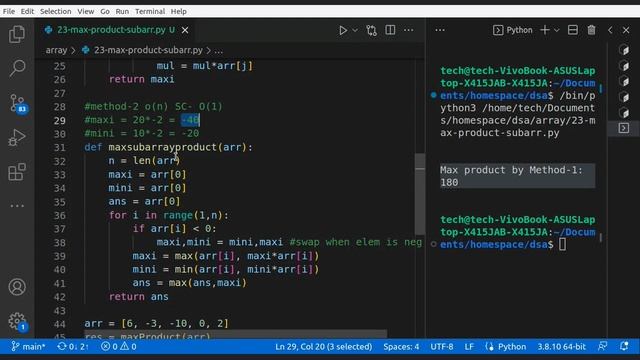
Task: Close the 23-max-product-subarr.py tab
Action: [185, 30]
